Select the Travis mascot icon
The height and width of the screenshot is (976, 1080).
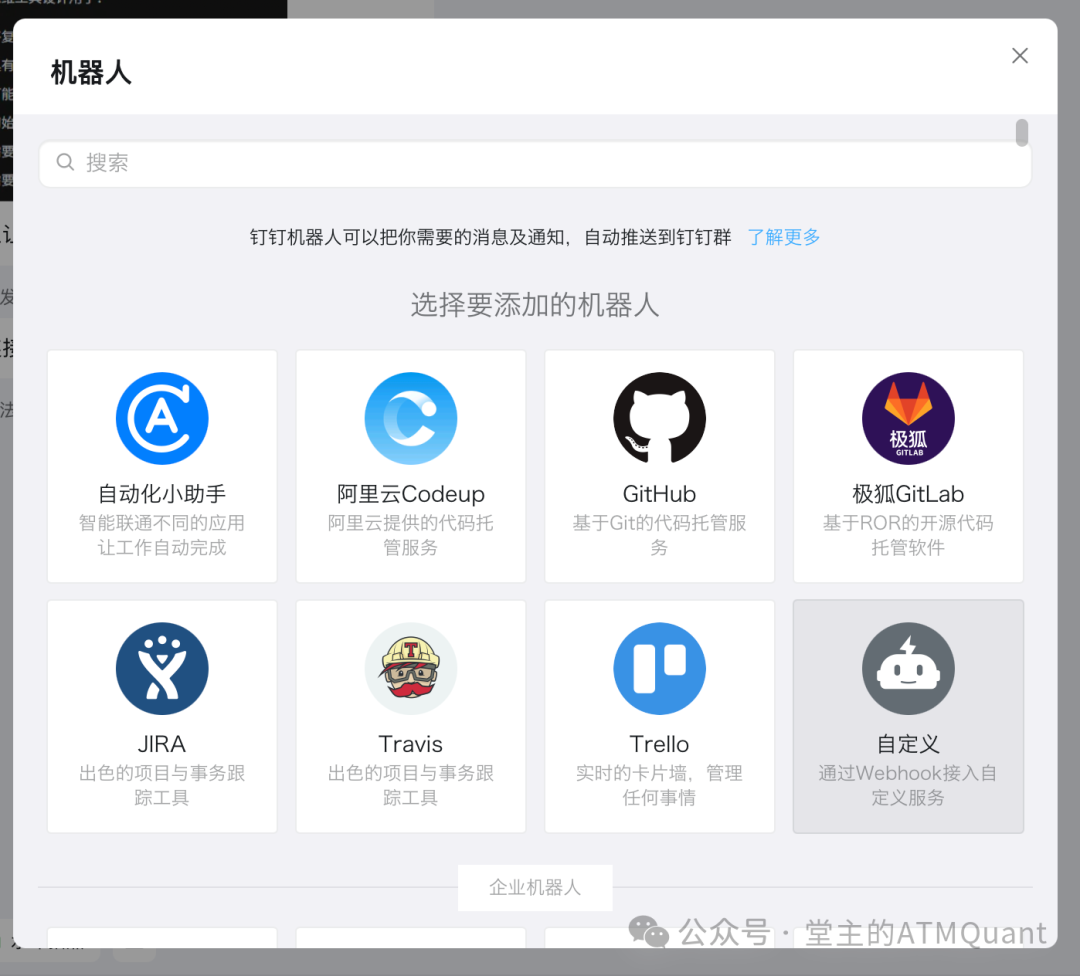point(411,668)
